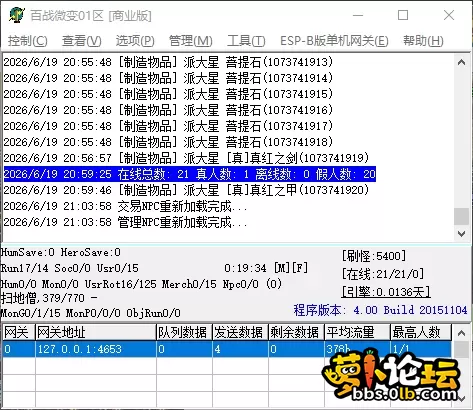Open the 选项(P) menu

pos(135,41)
